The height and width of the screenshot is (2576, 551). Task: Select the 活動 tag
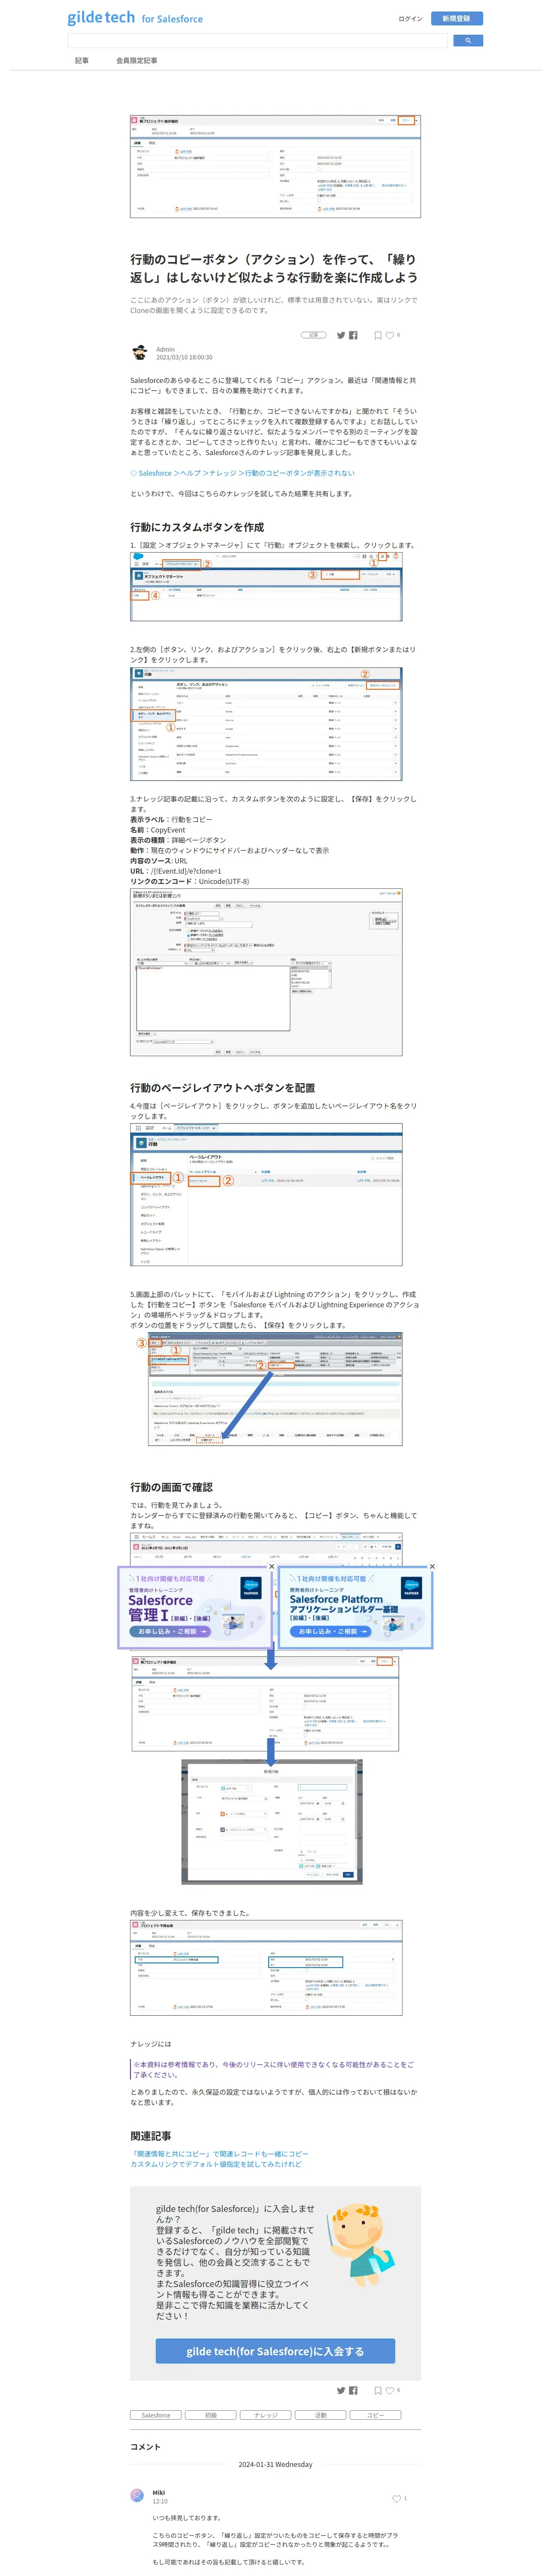[321, 2415]
